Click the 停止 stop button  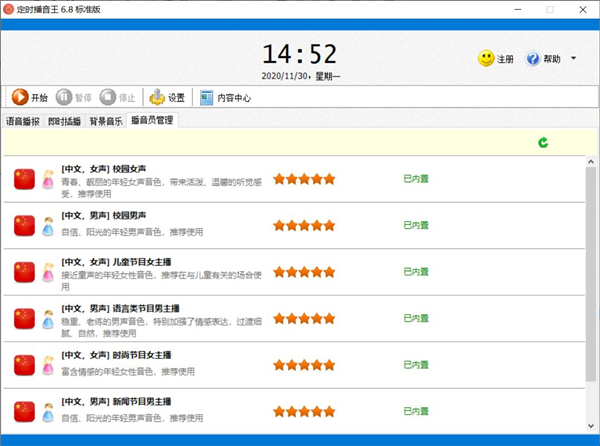[x=117, y=97]
